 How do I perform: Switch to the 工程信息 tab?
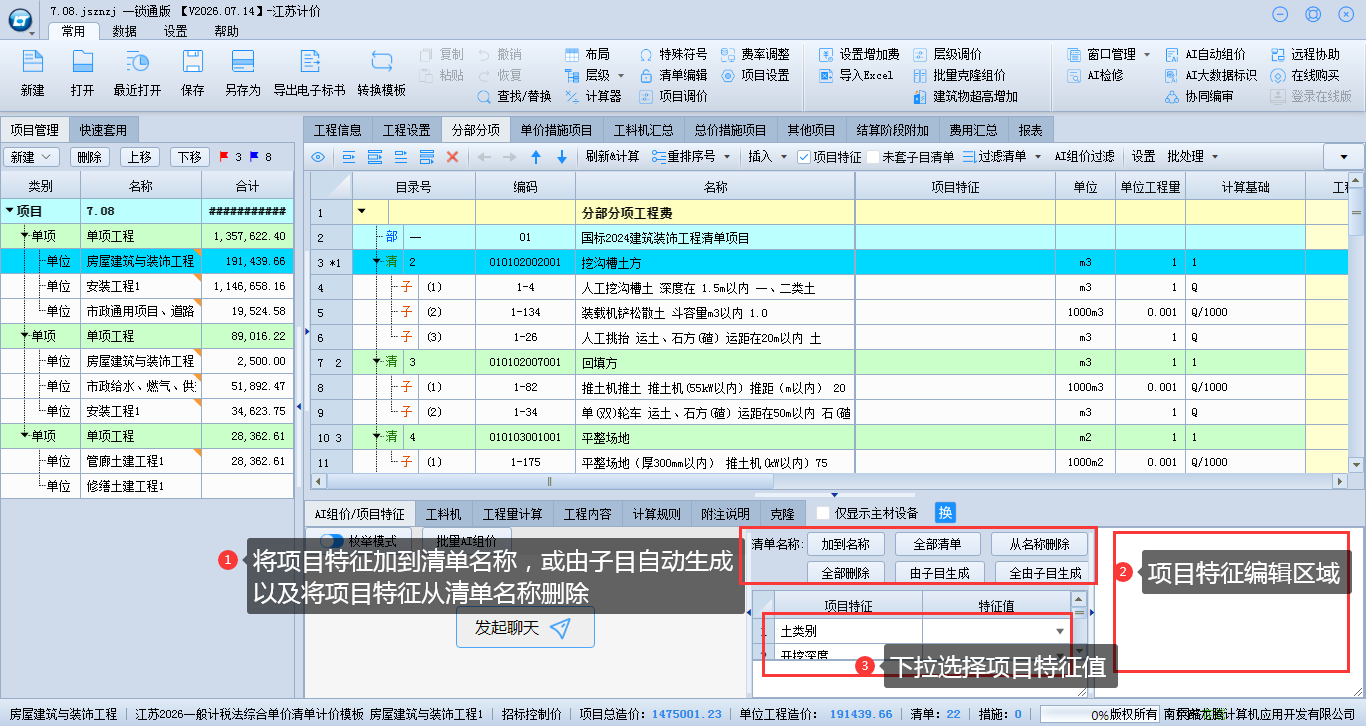point(338,130)
